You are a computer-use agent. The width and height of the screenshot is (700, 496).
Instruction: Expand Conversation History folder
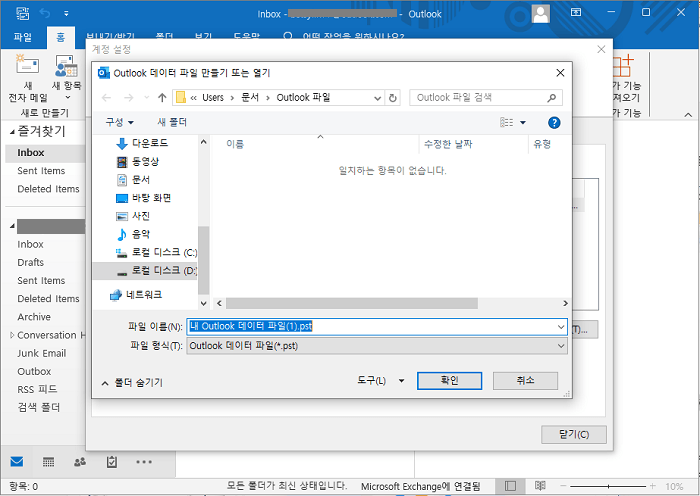(12, 335)
